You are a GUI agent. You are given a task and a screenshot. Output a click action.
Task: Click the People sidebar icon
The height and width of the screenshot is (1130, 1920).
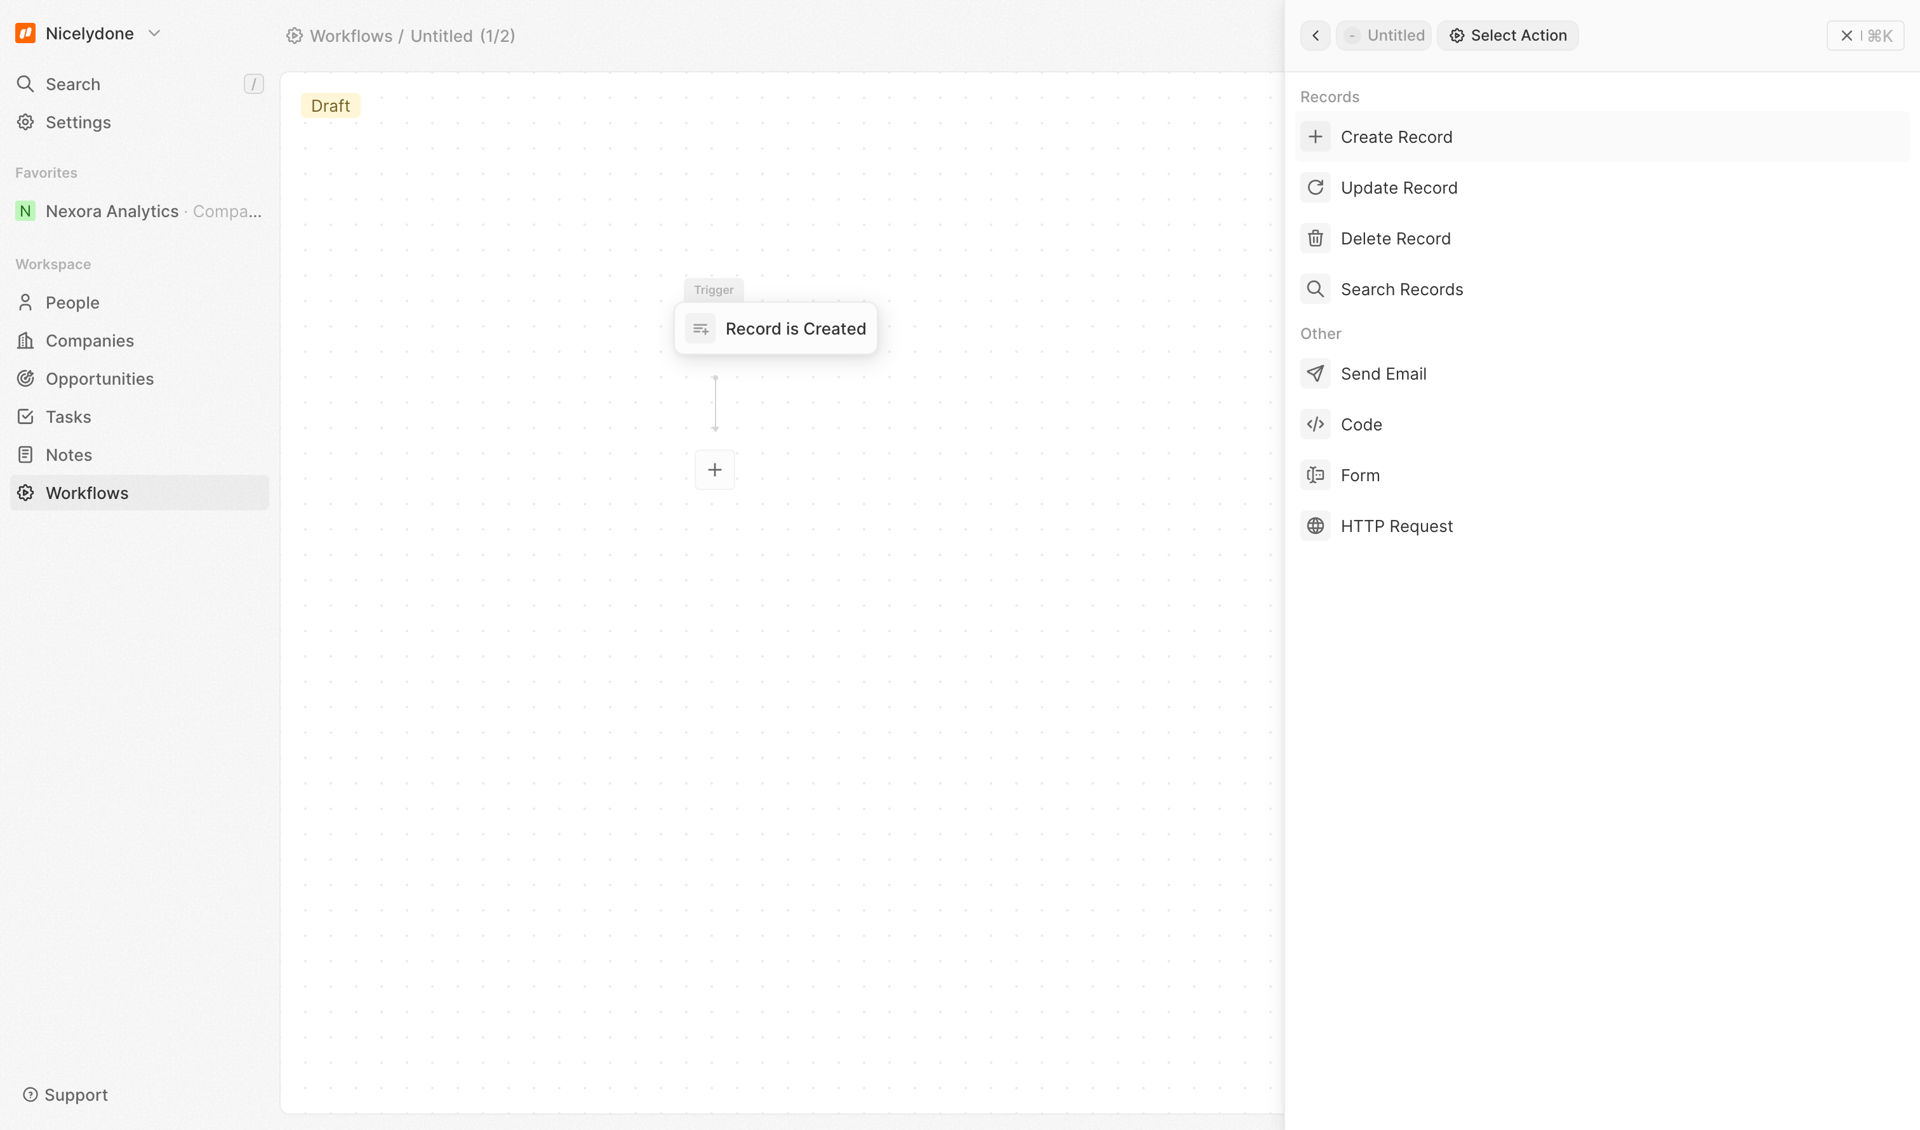(x=25, y=302)
